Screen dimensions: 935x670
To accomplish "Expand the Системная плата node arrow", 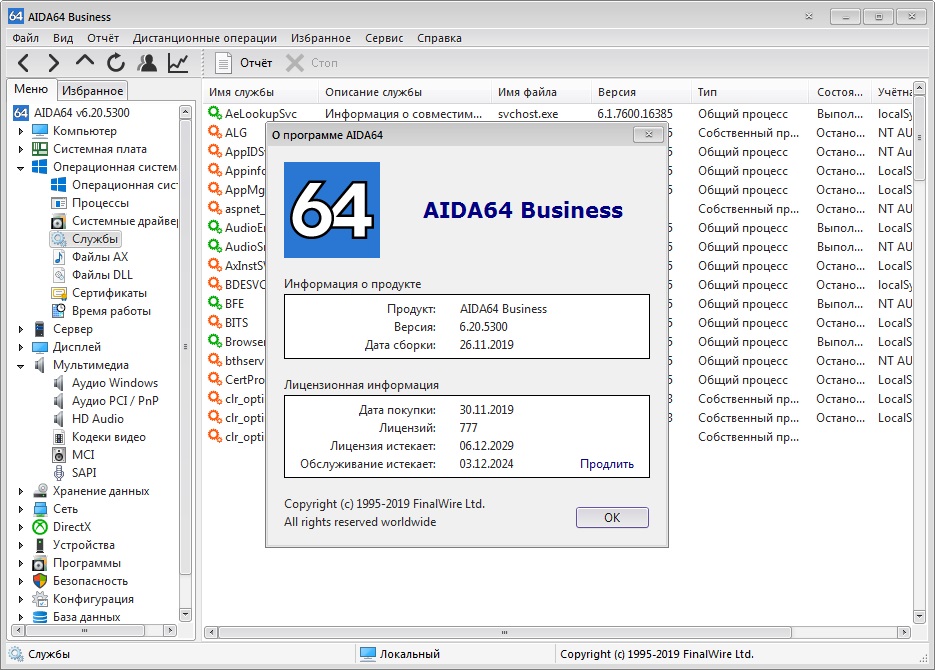I will point(21,149).
